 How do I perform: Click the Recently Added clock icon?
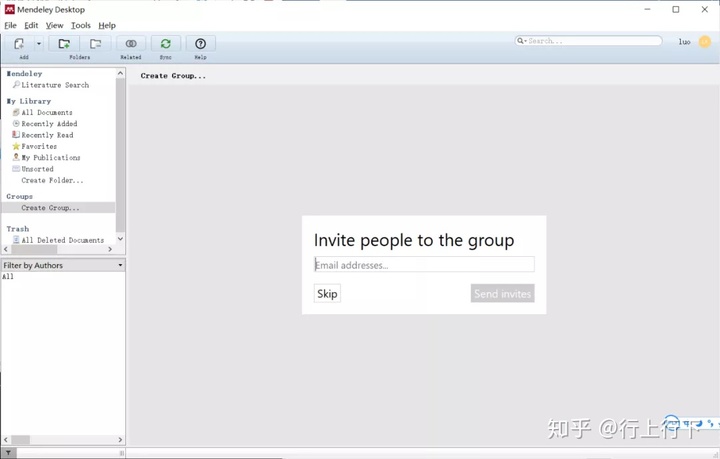pos(16,123)
